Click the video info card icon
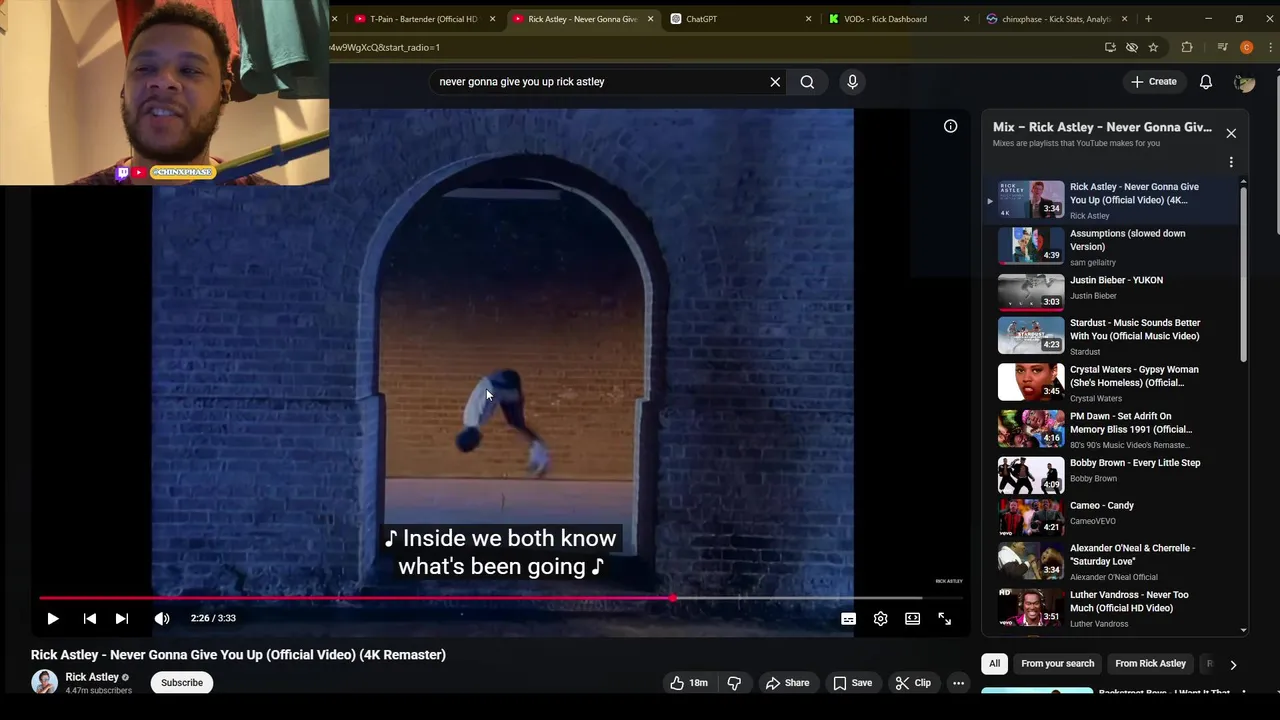This screenshot has width=1280, height=720. (950, 126)
